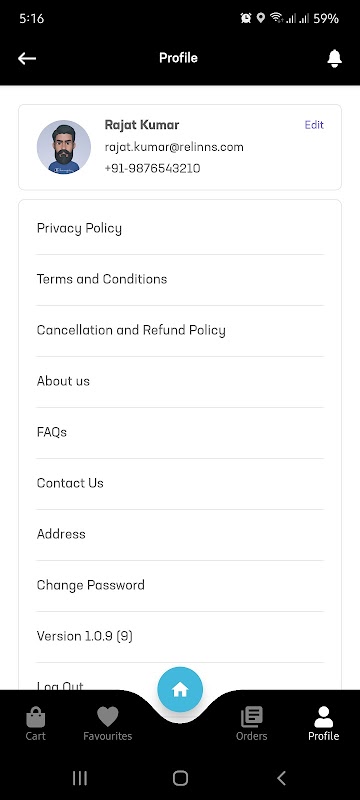The image size is (360, 800).
Task: Open Terms and Conditions
Action: click(x=180, y=280)
